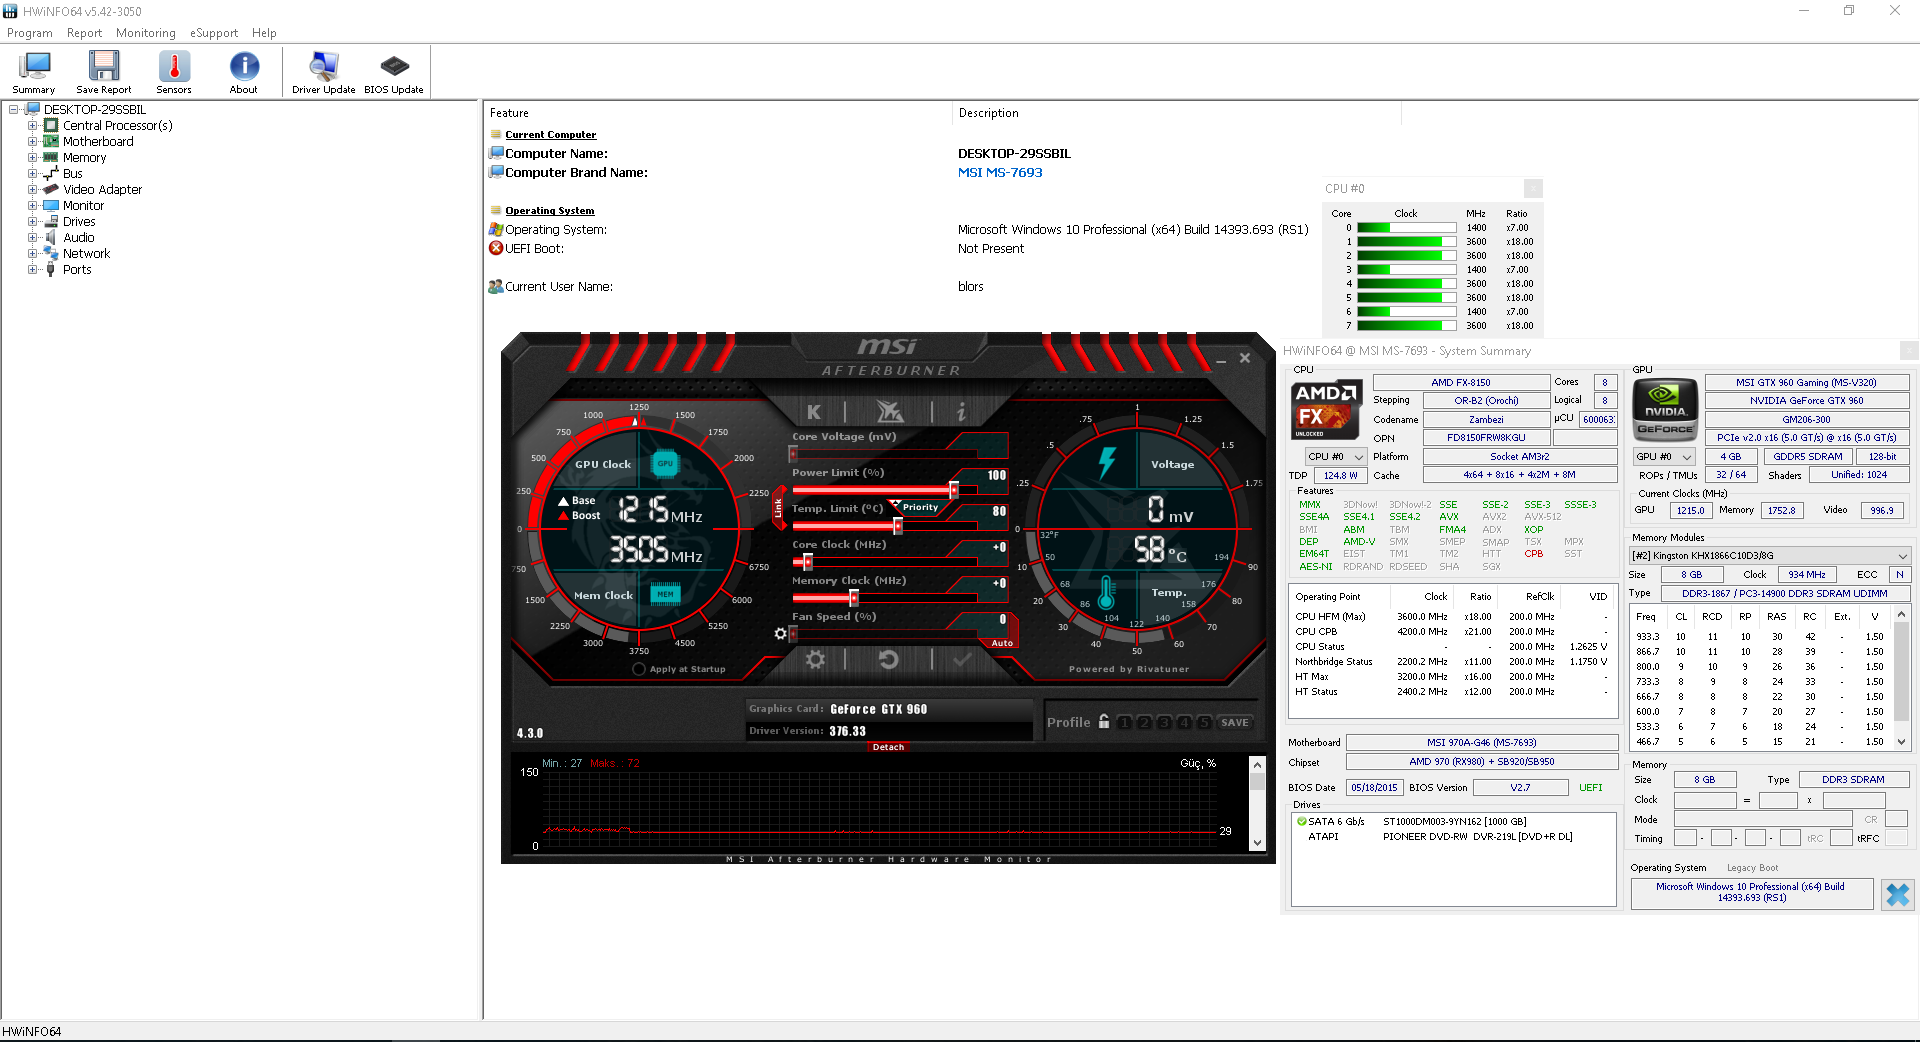Open the Report menu
This screenshot has height=1042, width=1920.
coord(85,33)
